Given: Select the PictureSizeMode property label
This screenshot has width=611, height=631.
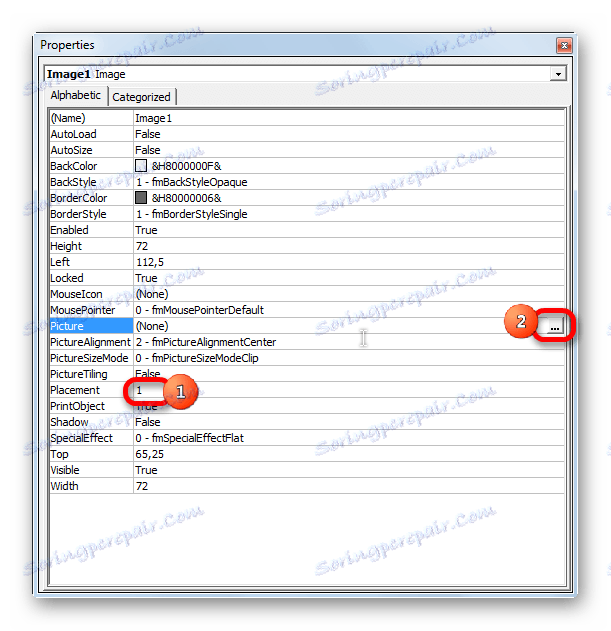Looking at the screenshot, I should [91, 358].
